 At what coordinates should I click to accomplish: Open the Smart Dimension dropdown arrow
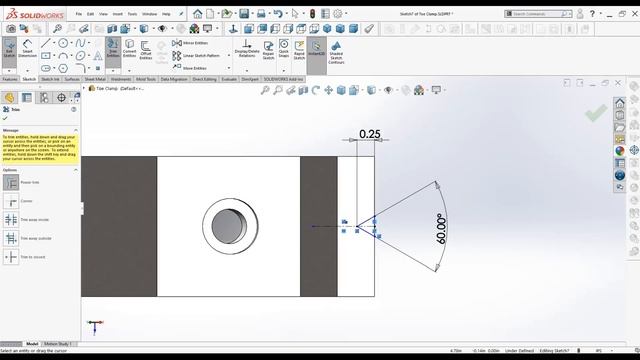click(x=27, y=71)
